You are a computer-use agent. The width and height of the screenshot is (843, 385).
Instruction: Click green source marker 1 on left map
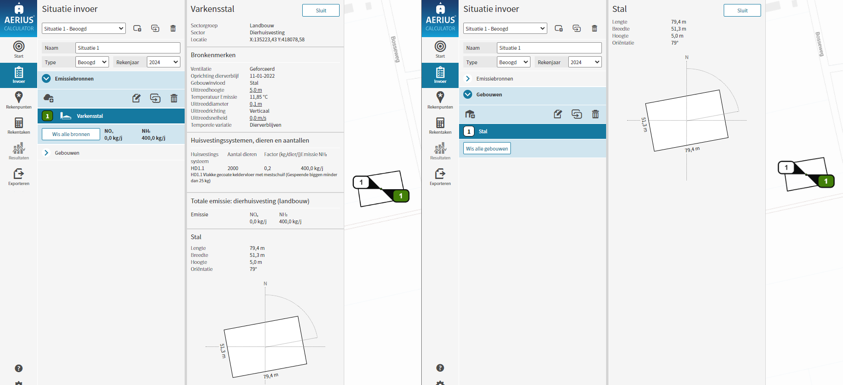click(401, 196)
